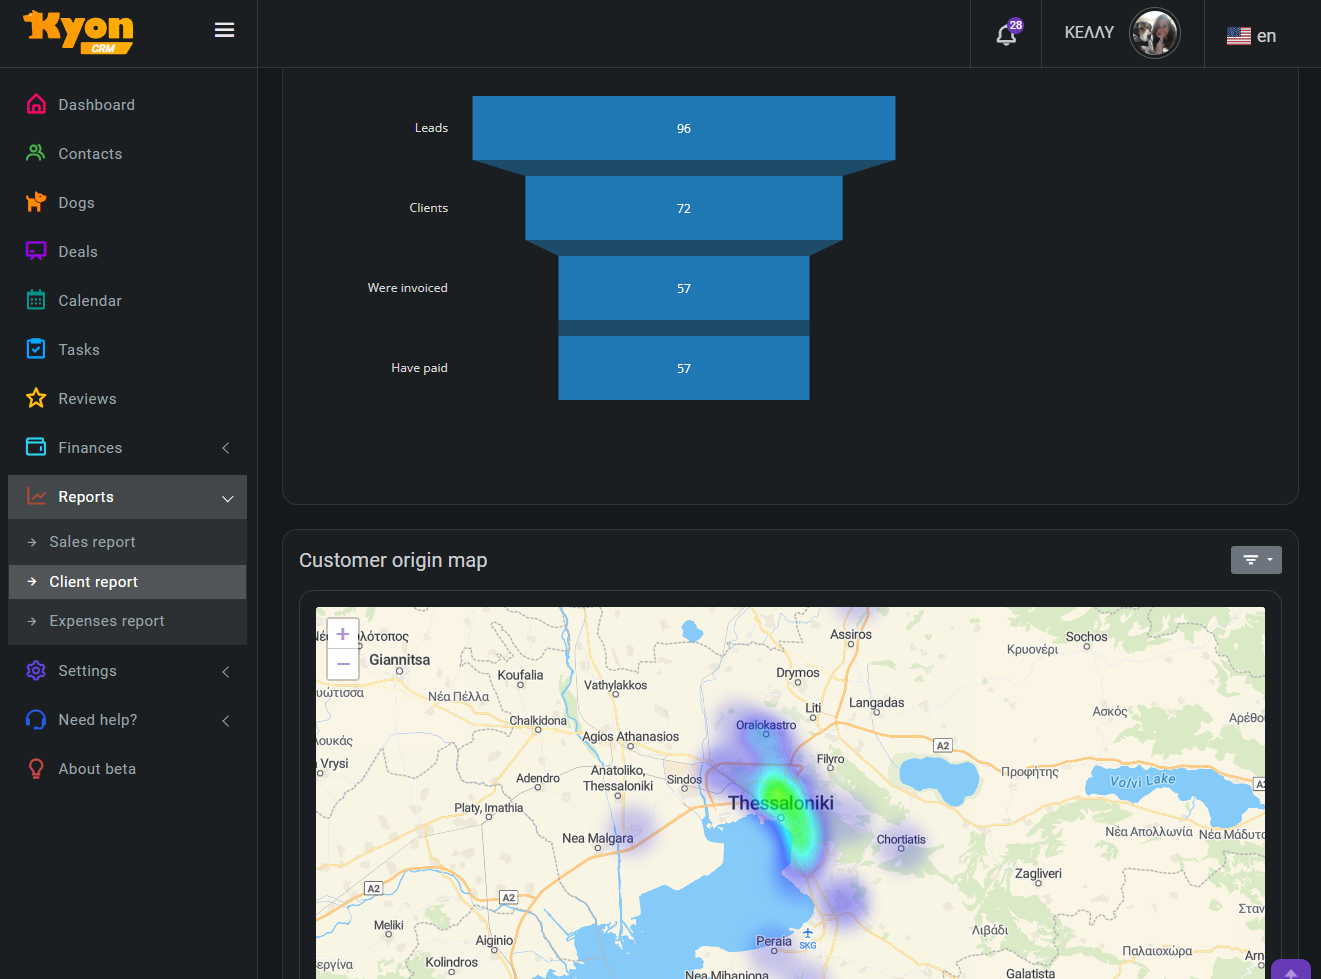Open Deals from the sidebar
Screen dimensions: 1321x979
[78, 252]
